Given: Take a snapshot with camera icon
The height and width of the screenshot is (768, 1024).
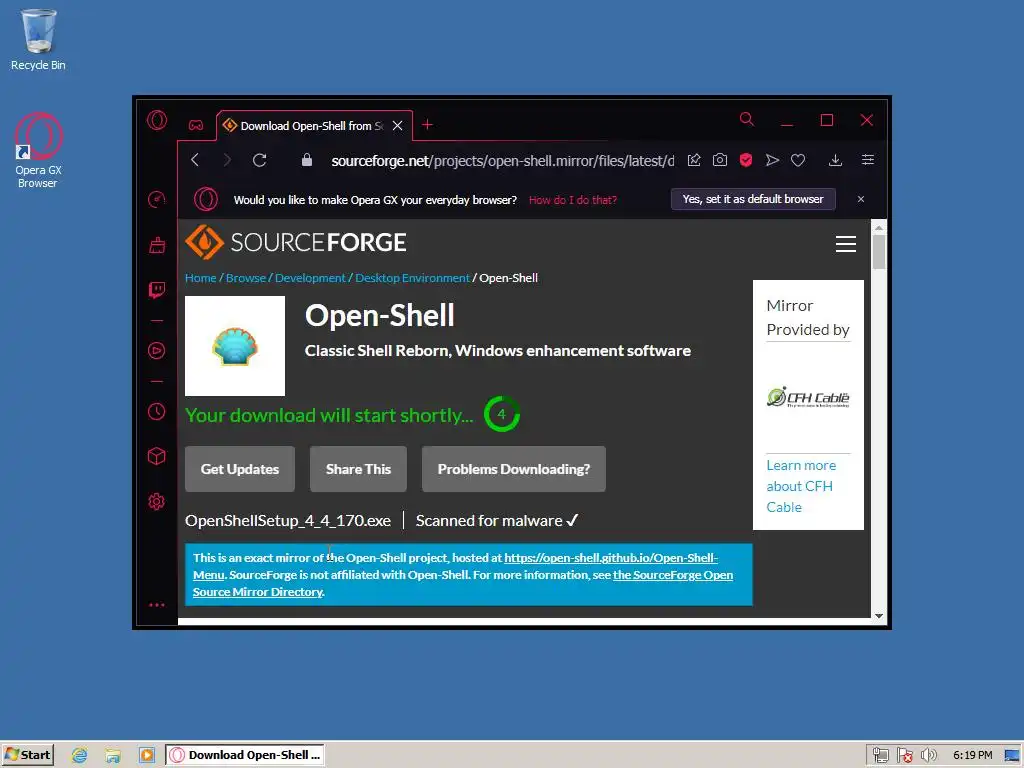Looking at the screenshot, I should click(720, 160).
